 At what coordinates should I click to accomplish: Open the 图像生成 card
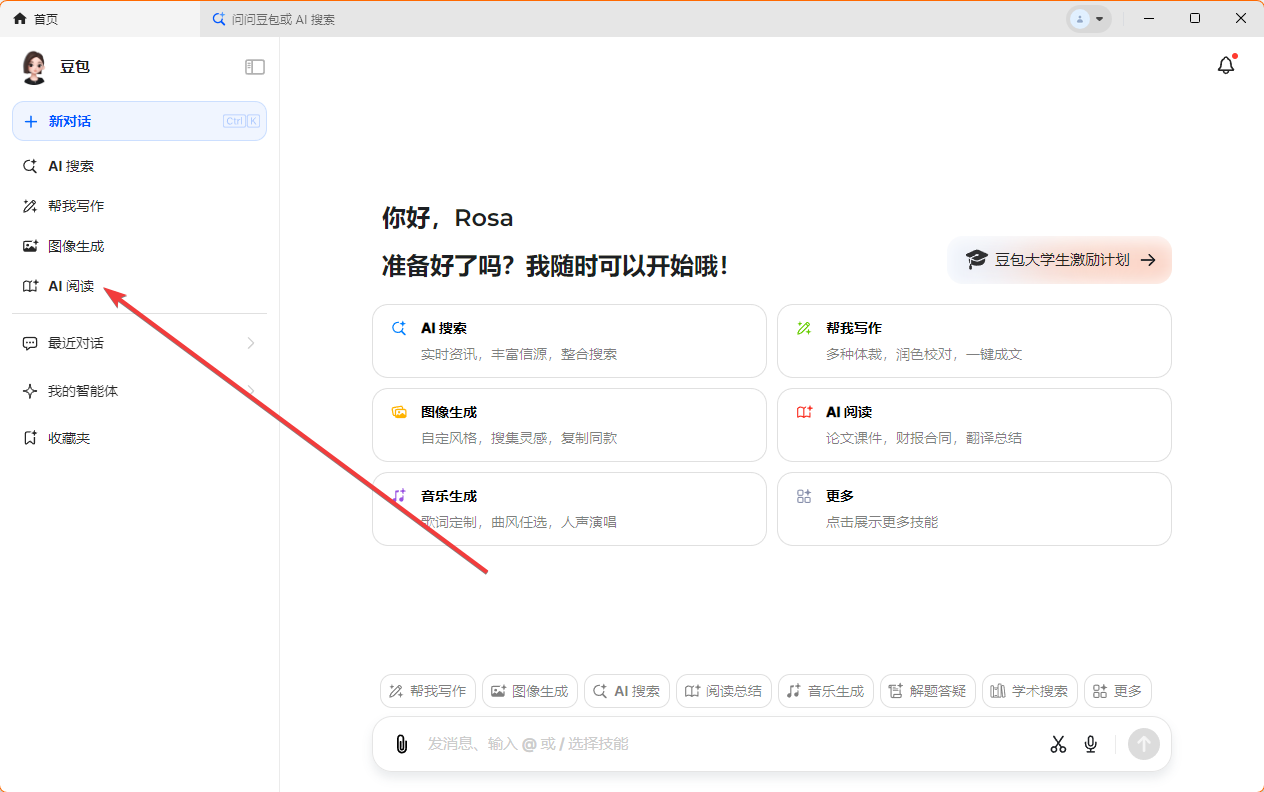click(x=569, y=425)
